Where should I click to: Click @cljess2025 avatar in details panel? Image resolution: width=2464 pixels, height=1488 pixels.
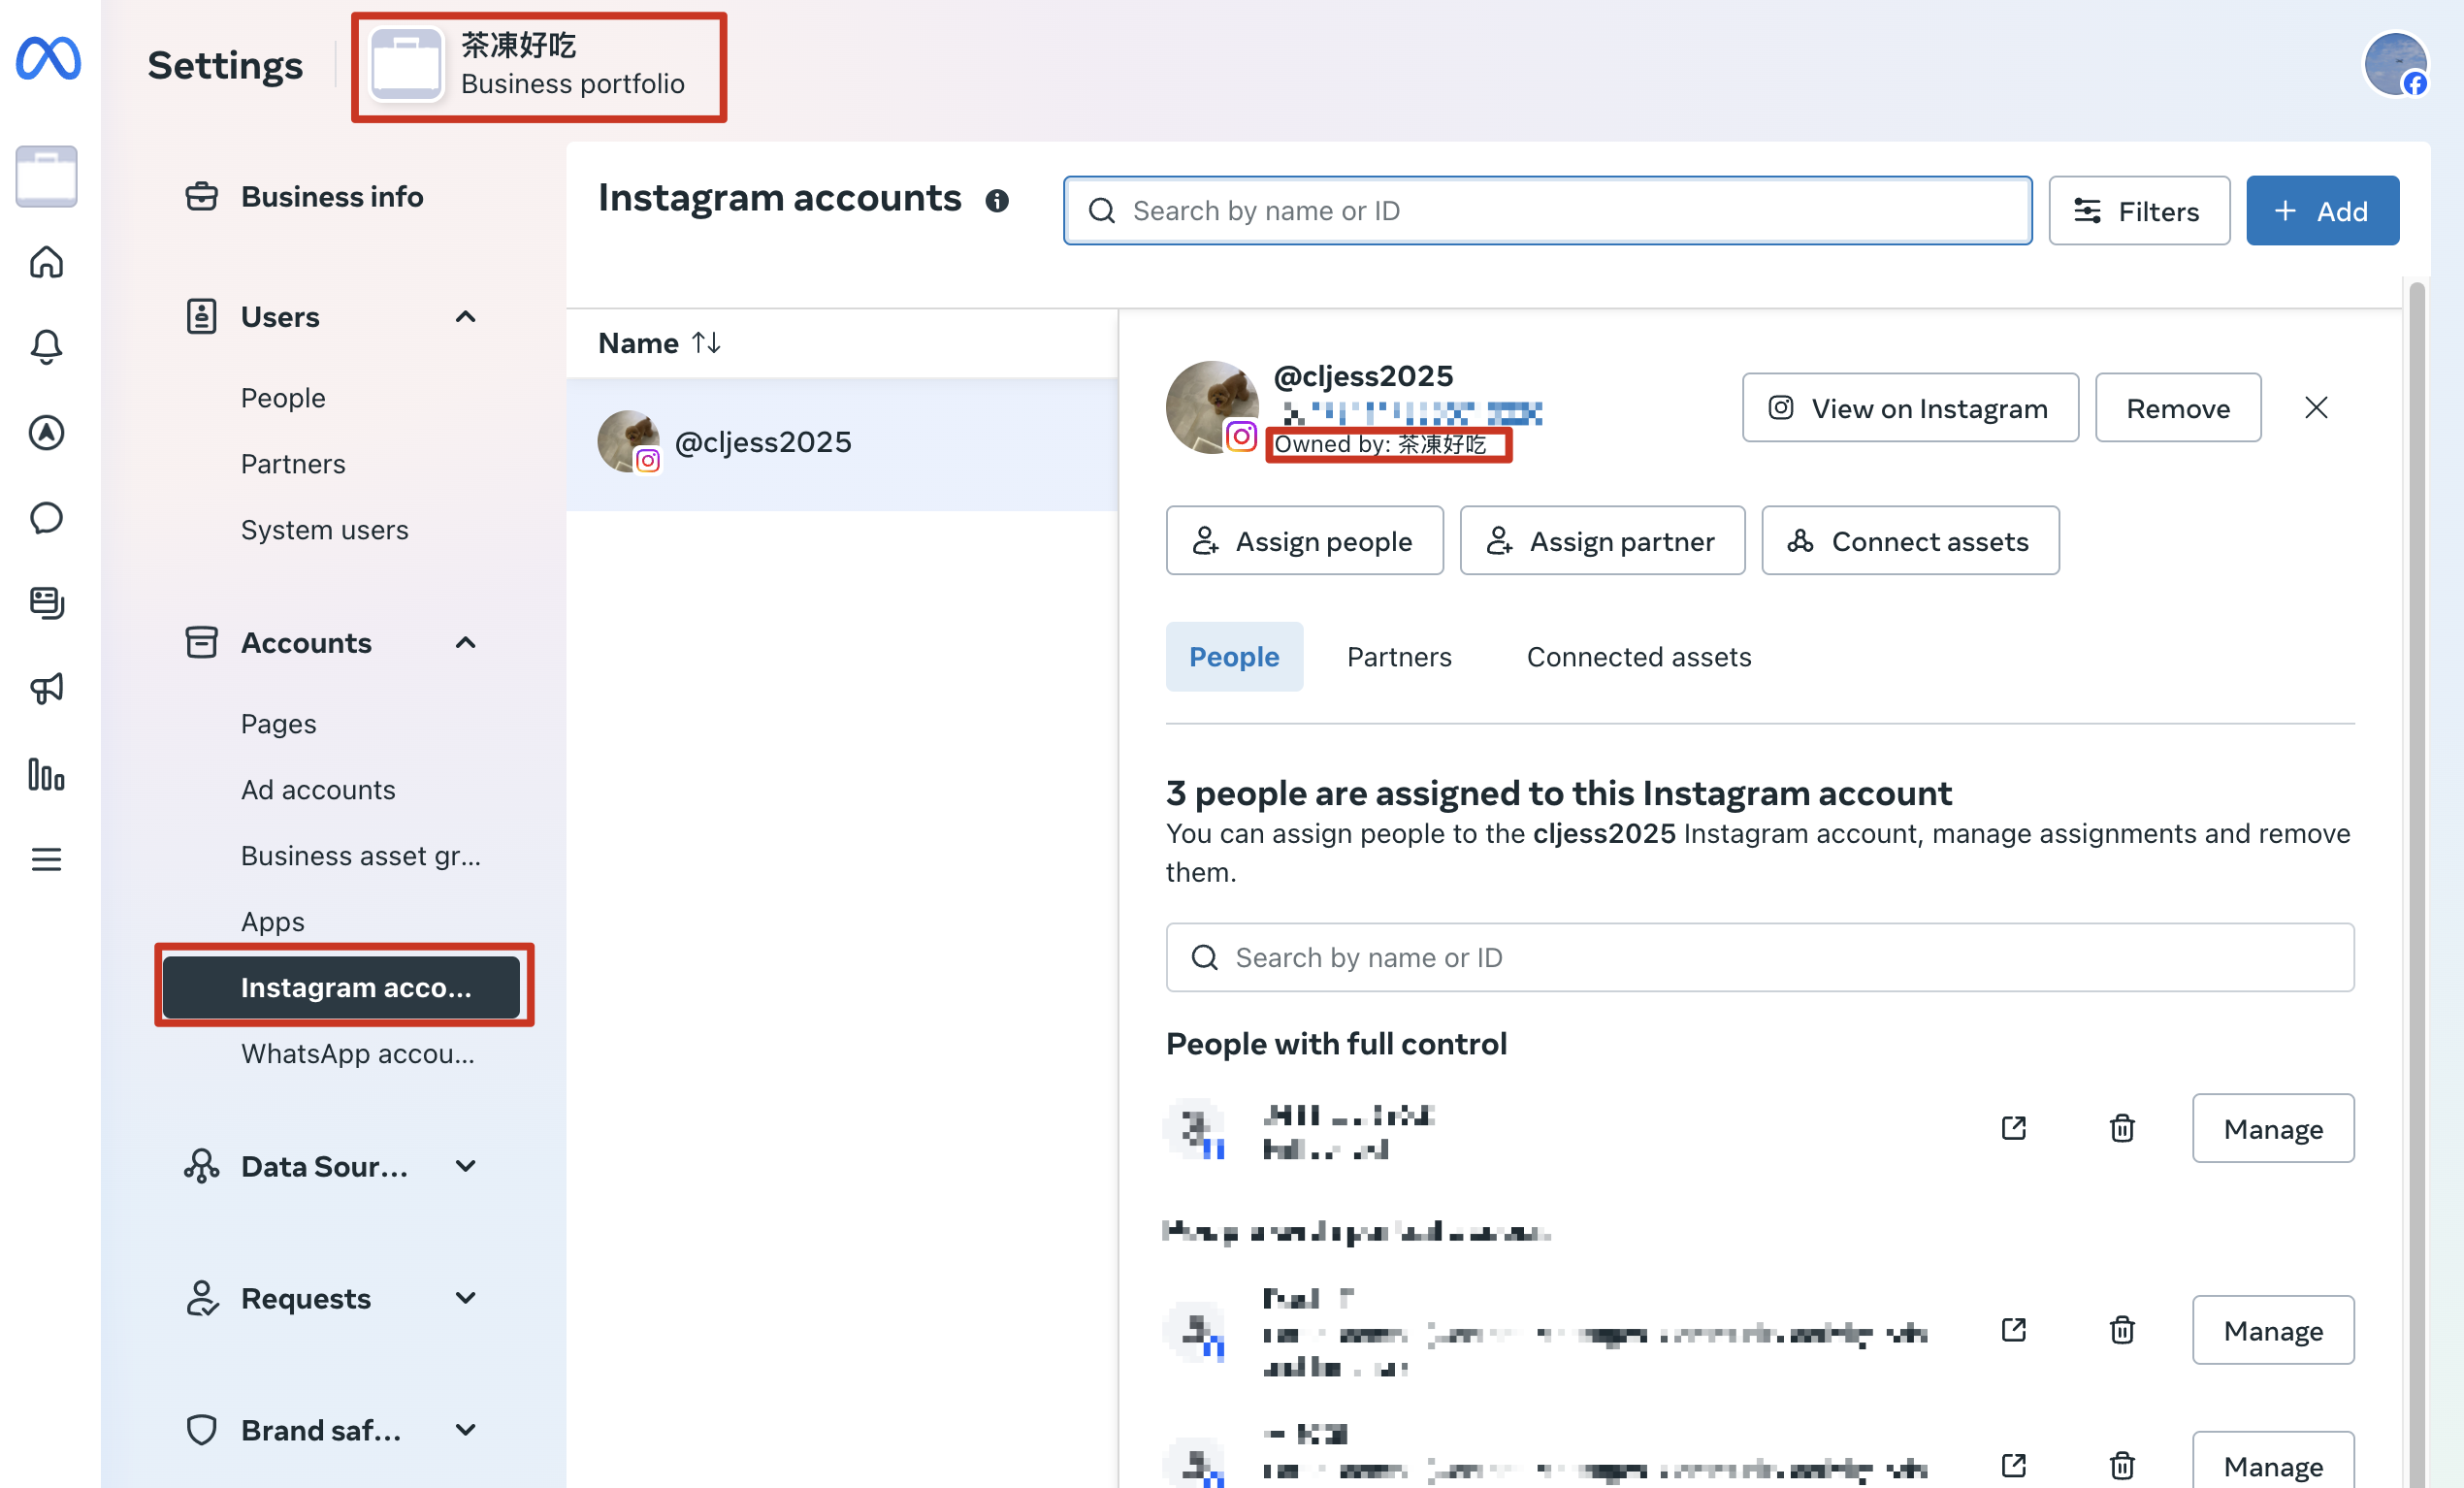1211,407
